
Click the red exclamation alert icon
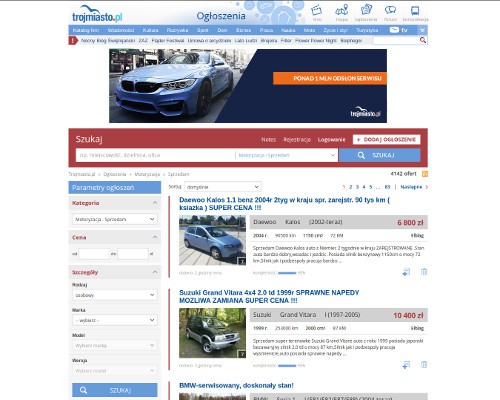(x=73, y=40)
